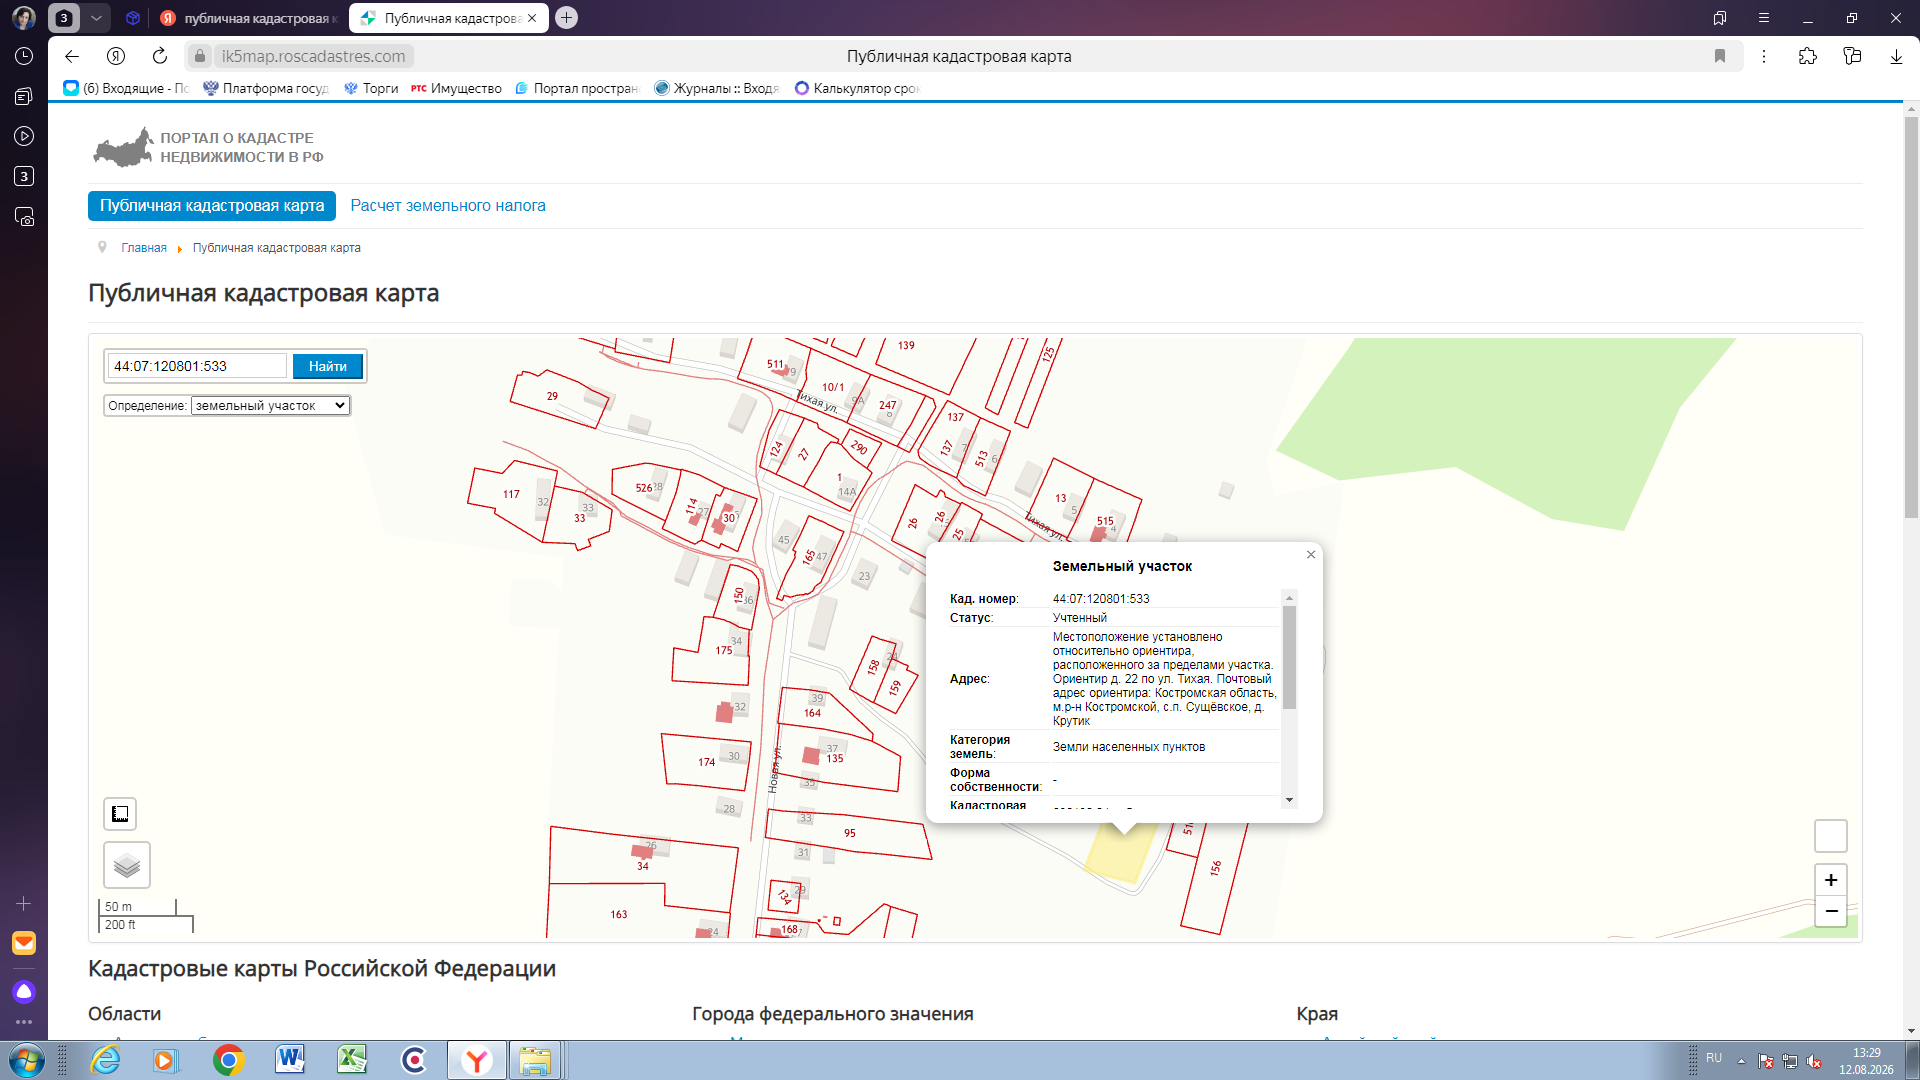The height and width of the screenshot is (1080, 1920).
Task: Click parcel 163 on the map
Action: point(619,915)
